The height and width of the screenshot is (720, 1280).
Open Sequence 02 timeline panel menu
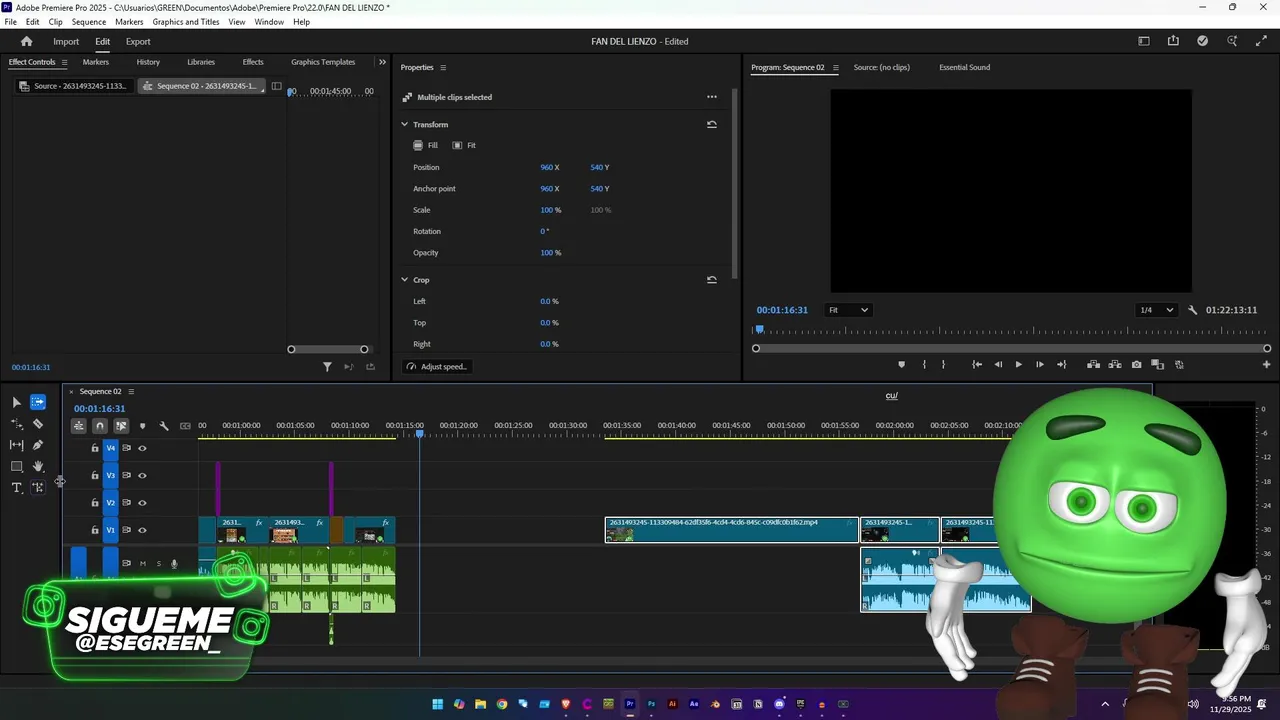(131, 392)
